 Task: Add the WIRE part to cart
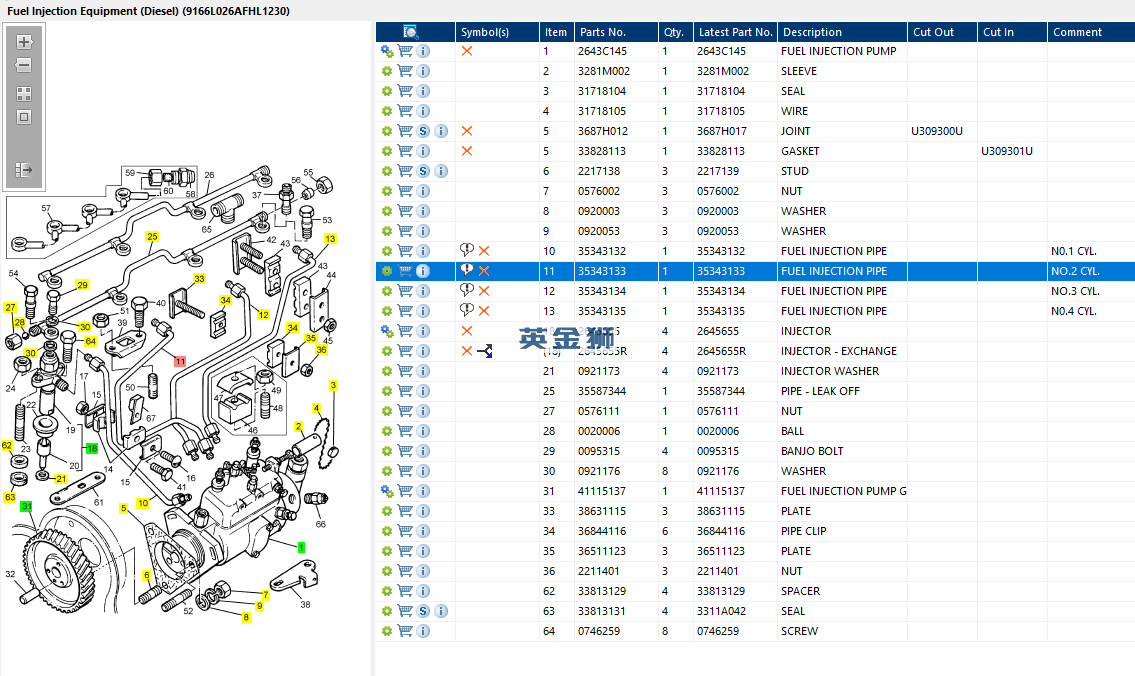click(x=405, y=111)
